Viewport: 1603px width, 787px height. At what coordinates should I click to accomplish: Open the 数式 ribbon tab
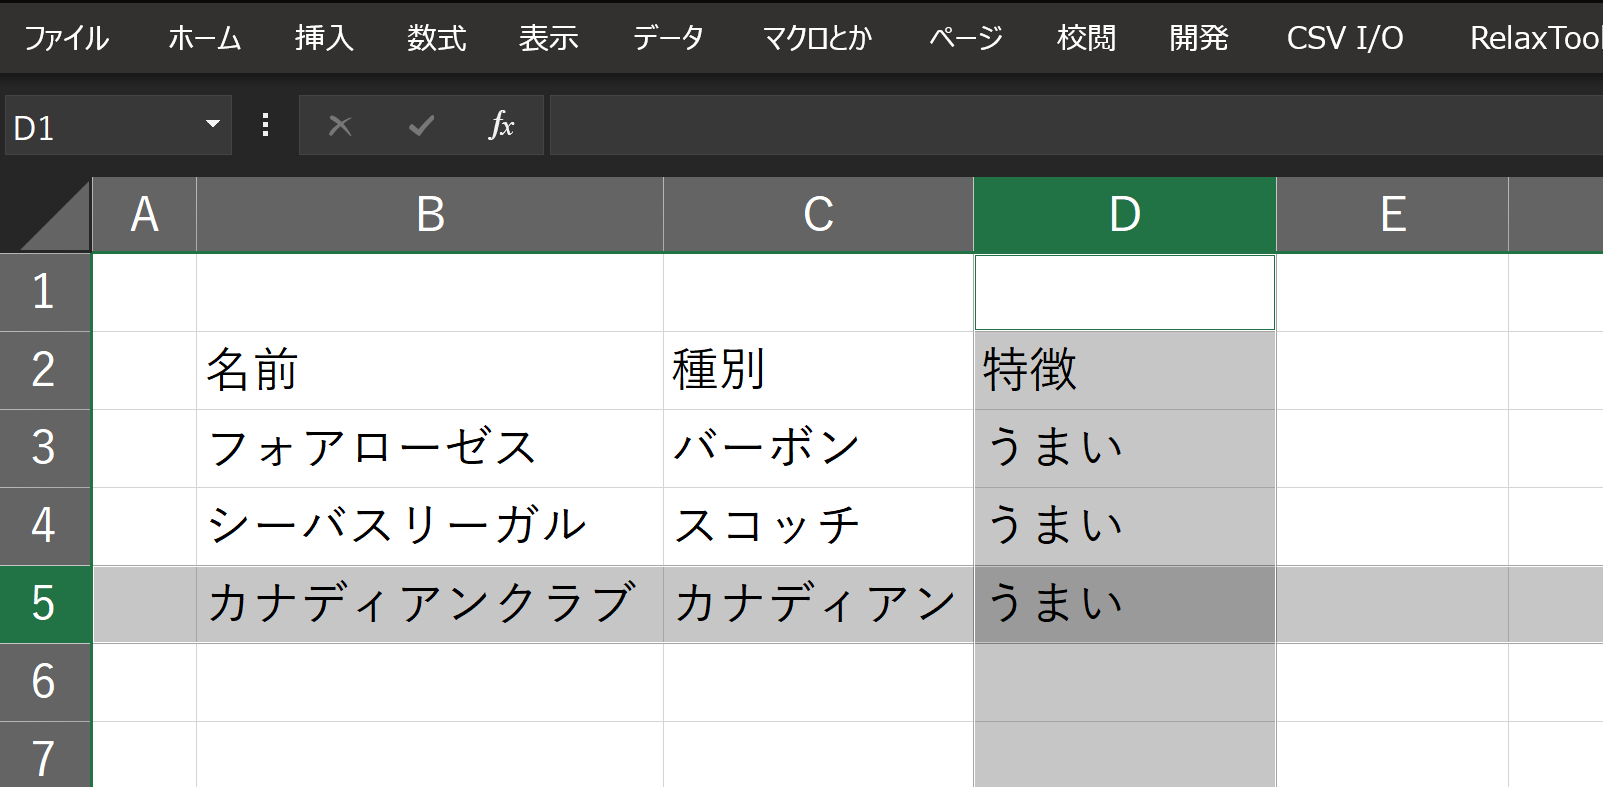436,38
